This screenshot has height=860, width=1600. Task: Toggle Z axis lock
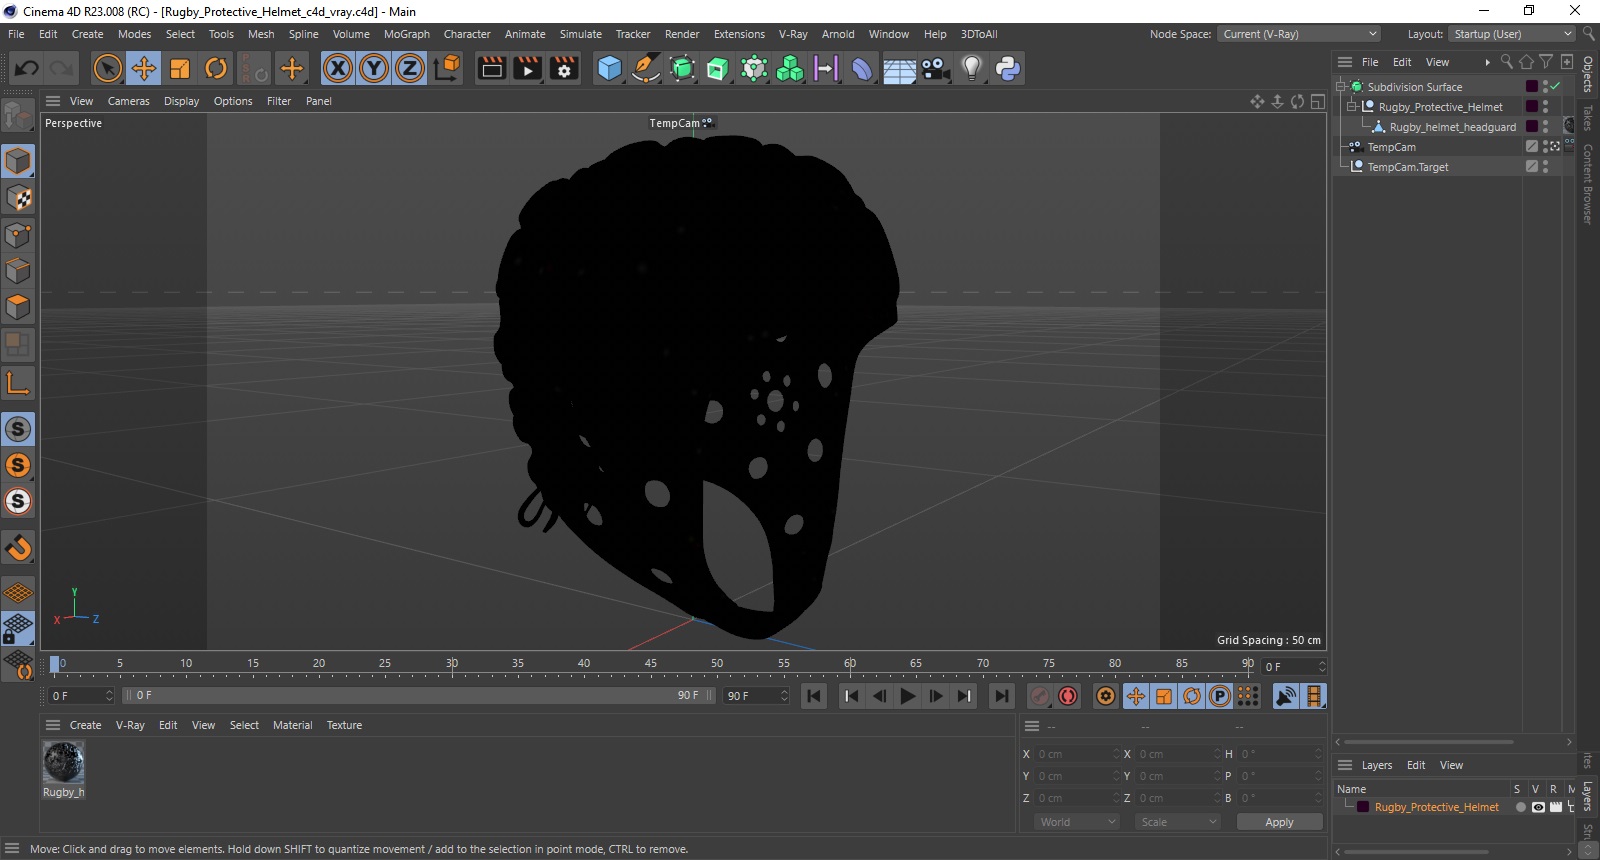pos(410,68)
